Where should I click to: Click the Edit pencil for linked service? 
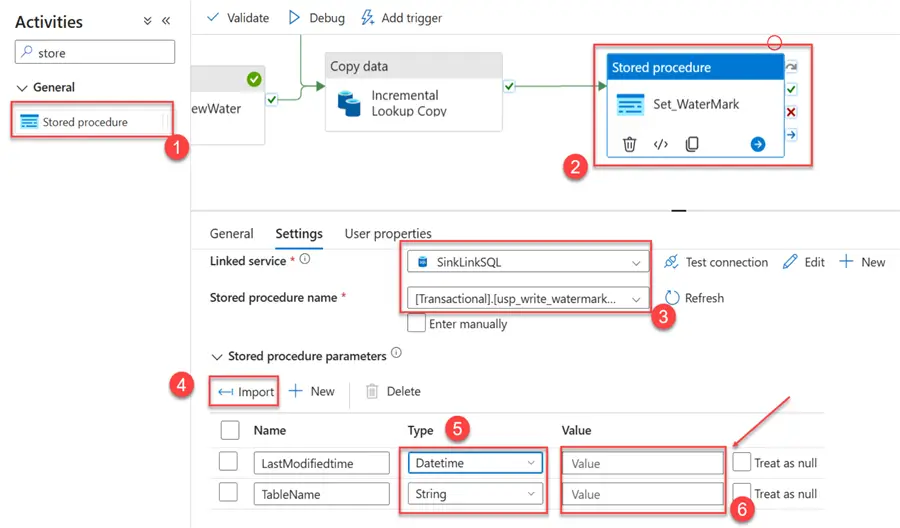click(x=790, y=262)
